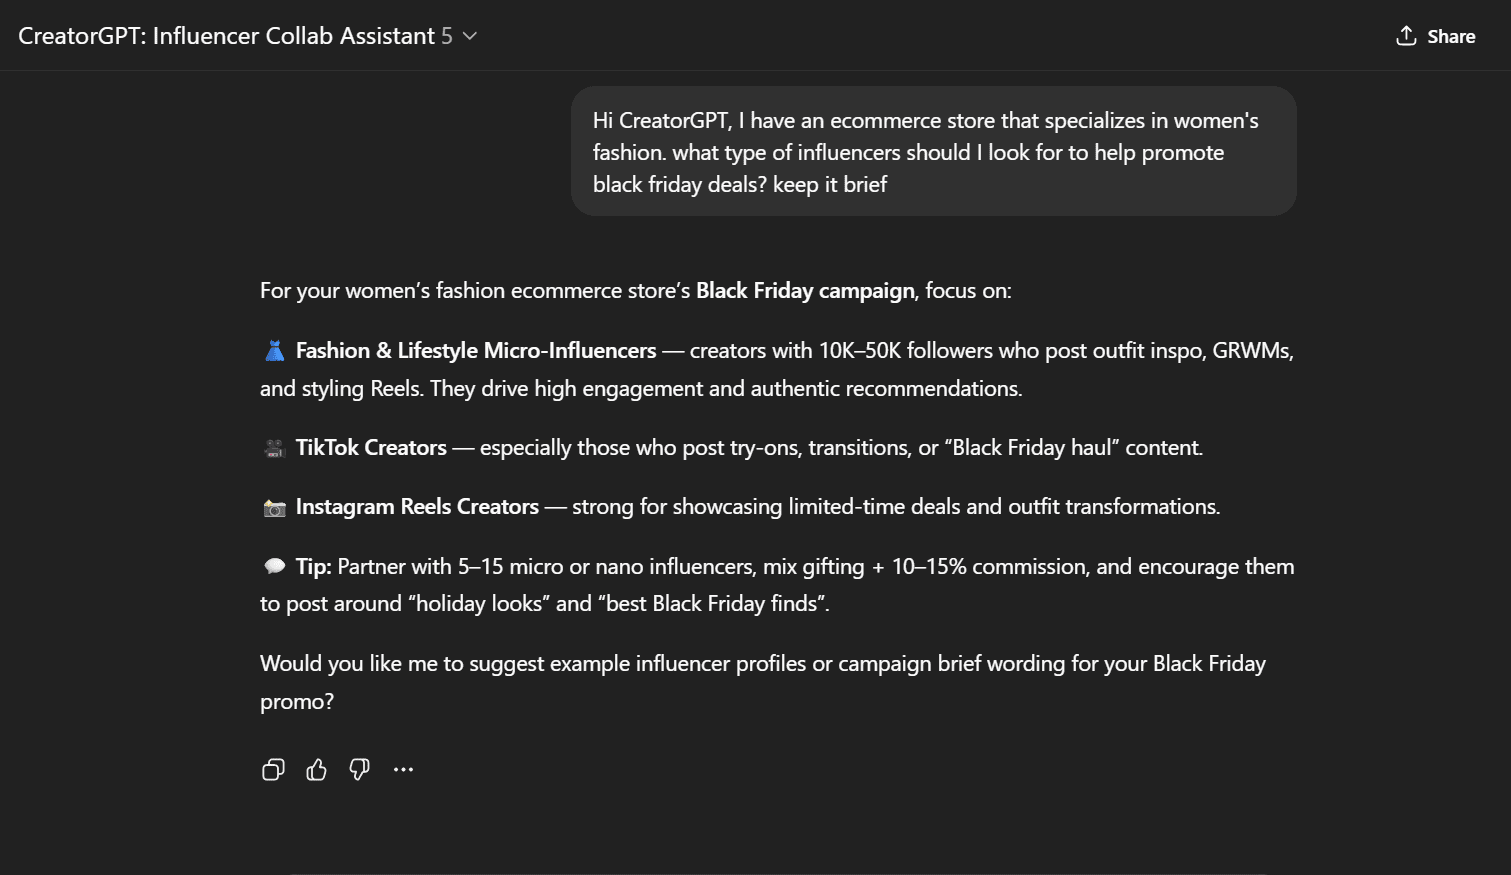Click the bold "Instagram Reels Creators" heading
Image resolution: width=1511 pixels, height=875 pixels.
pos(417,507)
